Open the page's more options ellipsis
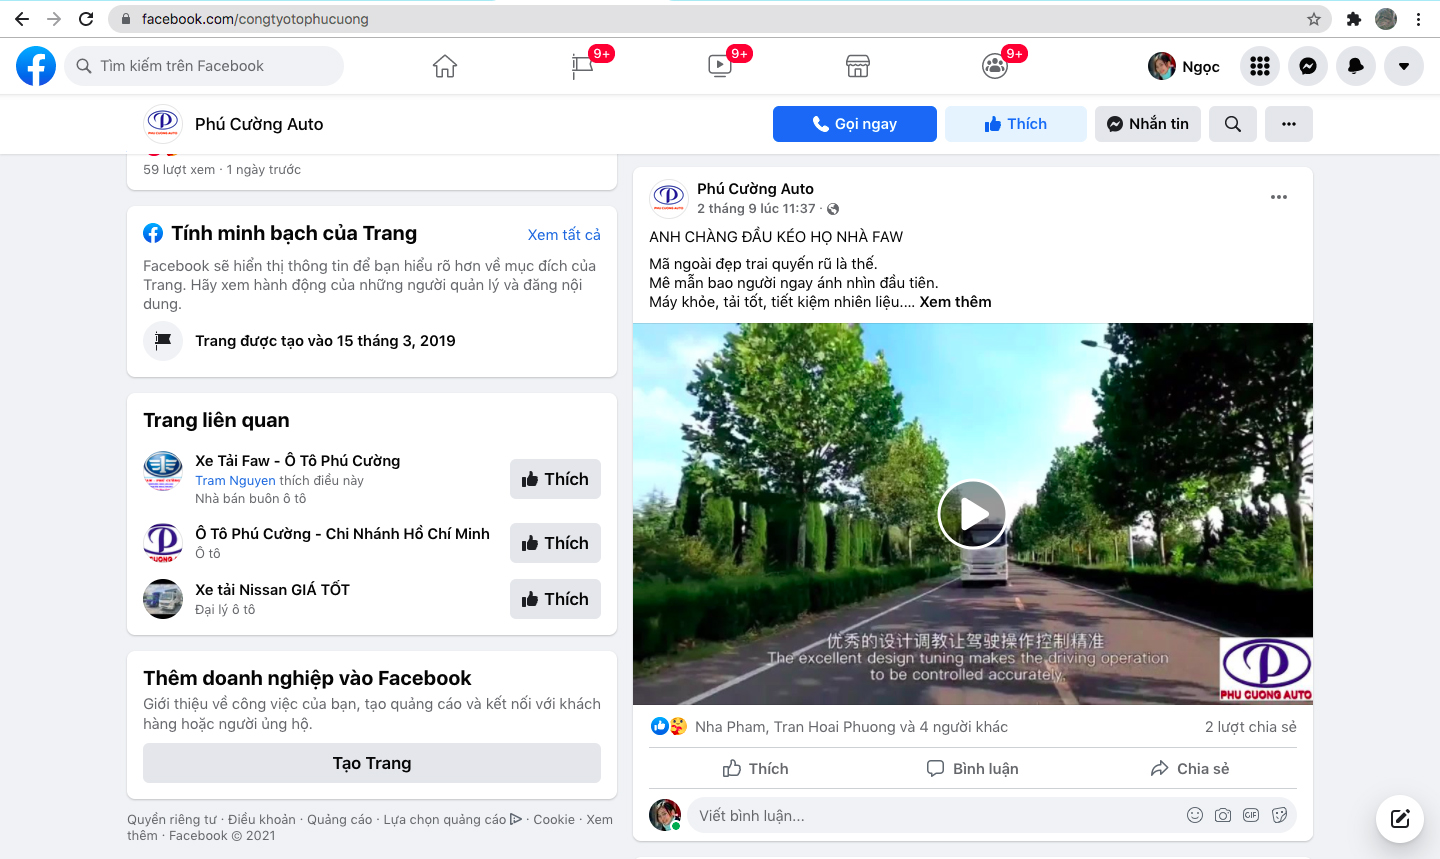The height and width of the screenshot is (859, 1440). [1289, 124]
